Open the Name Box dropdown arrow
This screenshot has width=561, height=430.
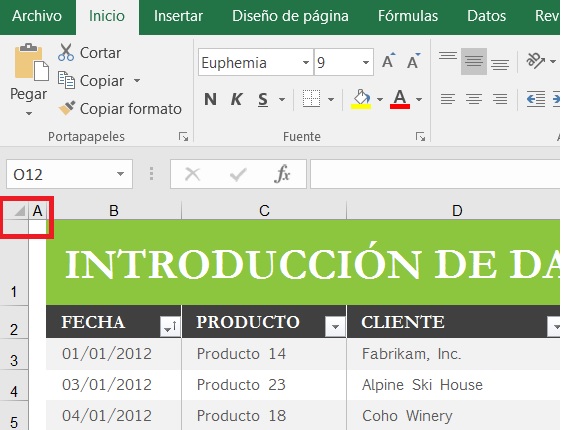click(121, 174)
